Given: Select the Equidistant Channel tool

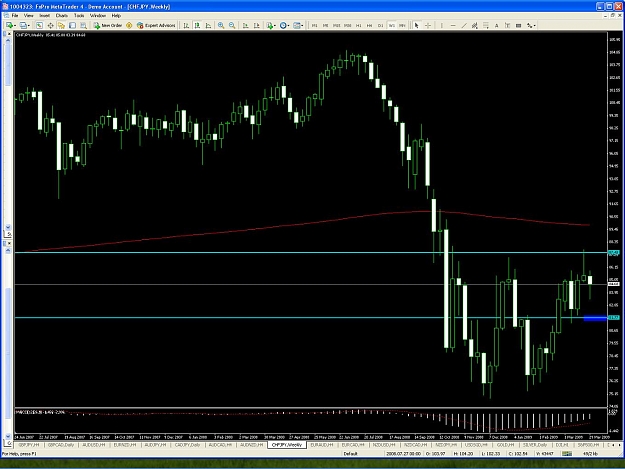Looking at the screenshot, I should pyautogui.click(x=474, y=26).
